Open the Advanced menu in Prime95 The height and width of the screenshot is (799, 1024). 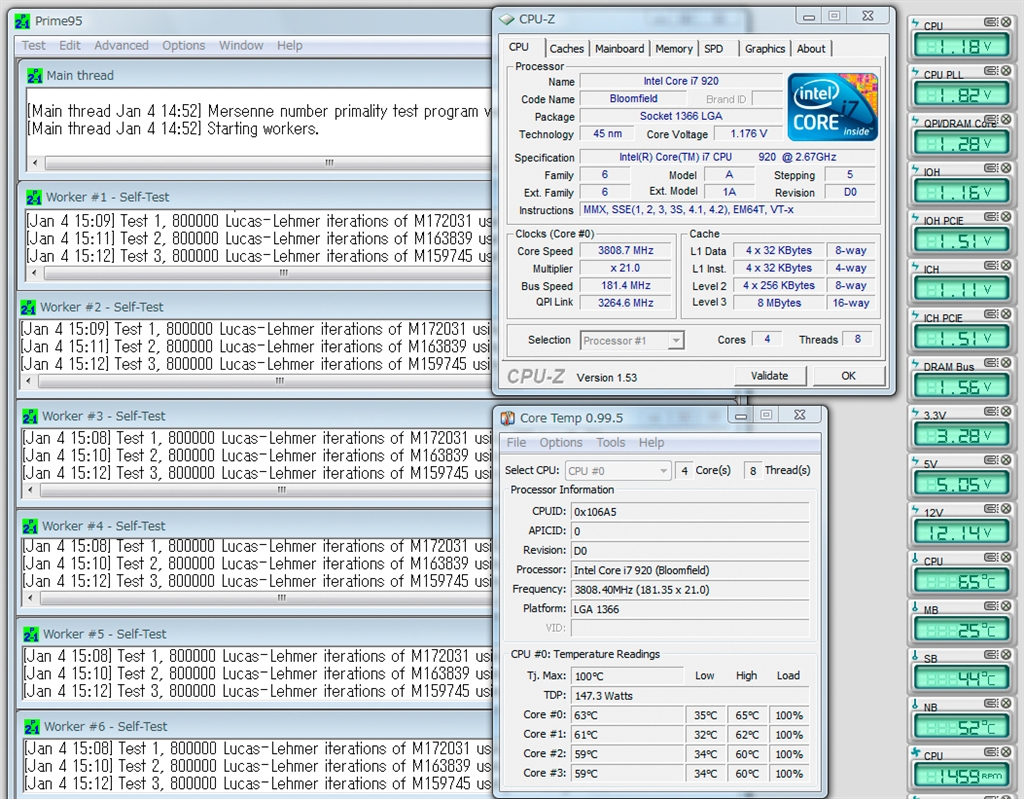pos(121,45)
